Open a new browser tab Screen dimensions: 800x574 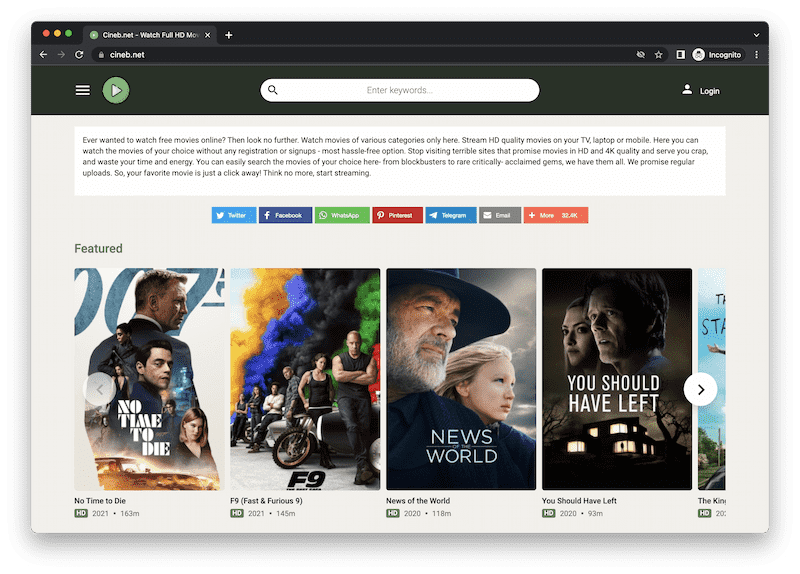(229, 35)
